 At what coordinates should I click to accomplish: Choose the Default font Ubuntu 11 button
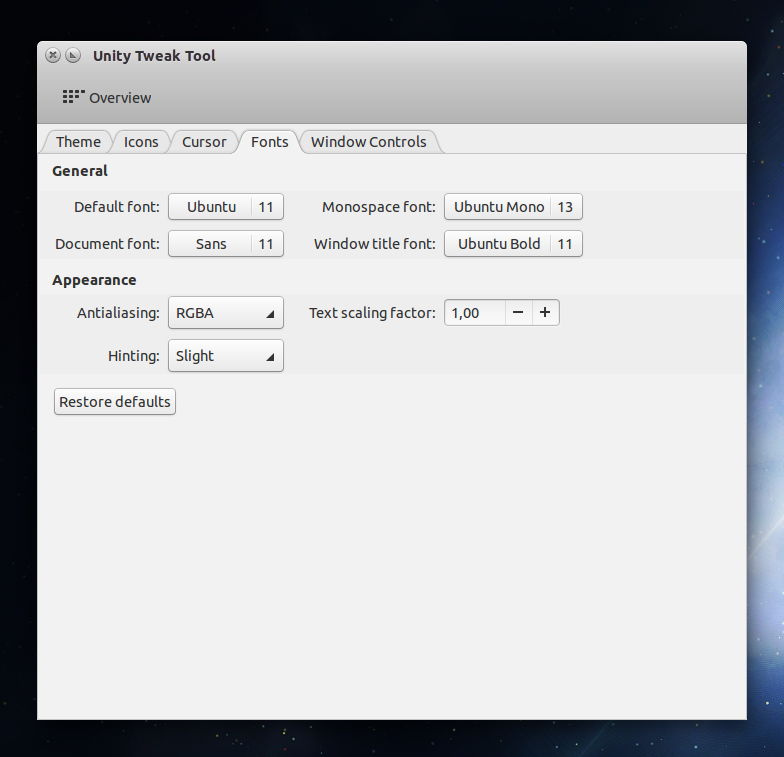pyautogui.click(x=226, y=206)
